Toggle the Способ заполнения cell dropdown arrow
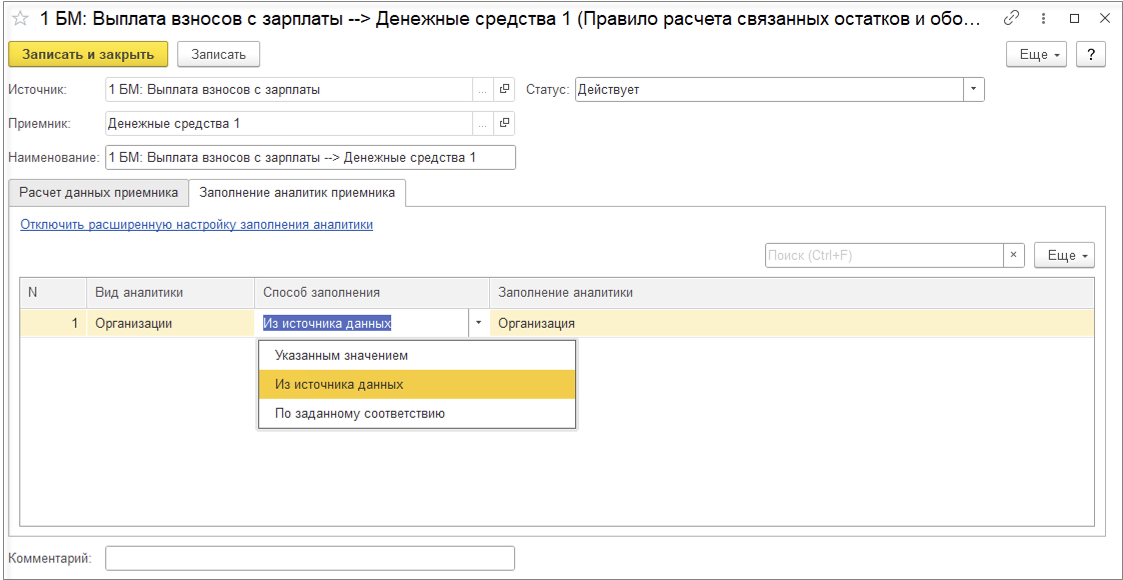This screenshot has width=1123, height=580. pyautogui.click(x=478, y=323)
